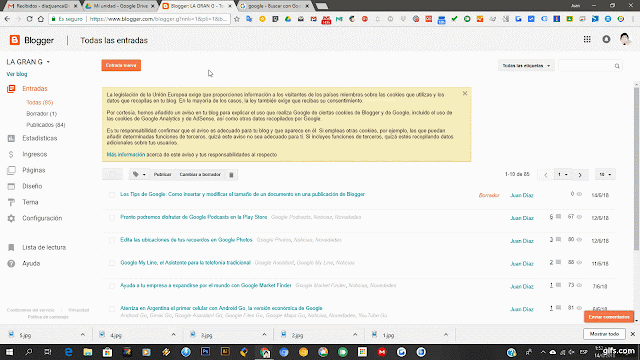Close the yellow cookie notice
Screen dimensions: 640x360
click(x=465, y=93)
